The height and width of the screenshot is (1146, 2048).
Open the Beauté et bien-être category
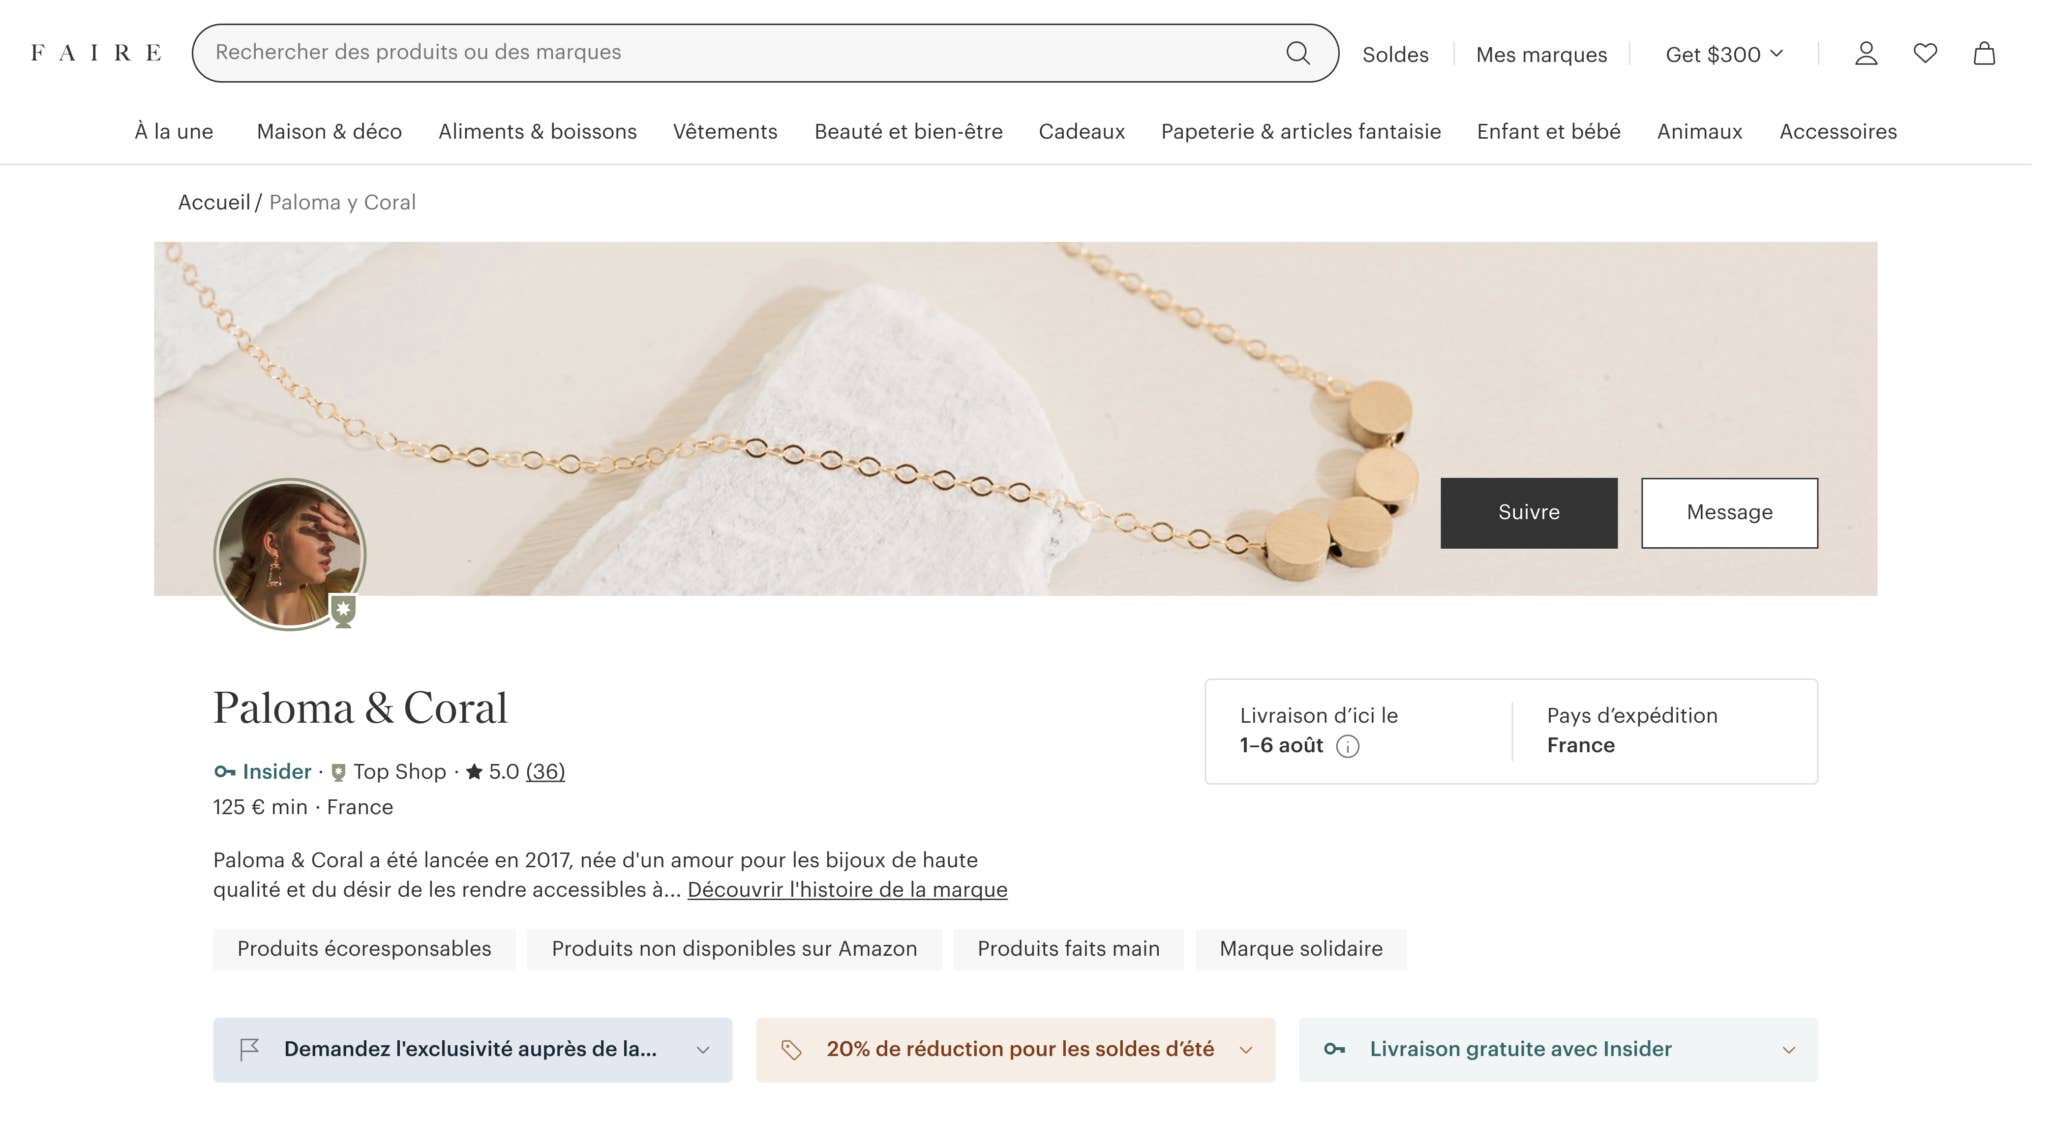(908, 131)
